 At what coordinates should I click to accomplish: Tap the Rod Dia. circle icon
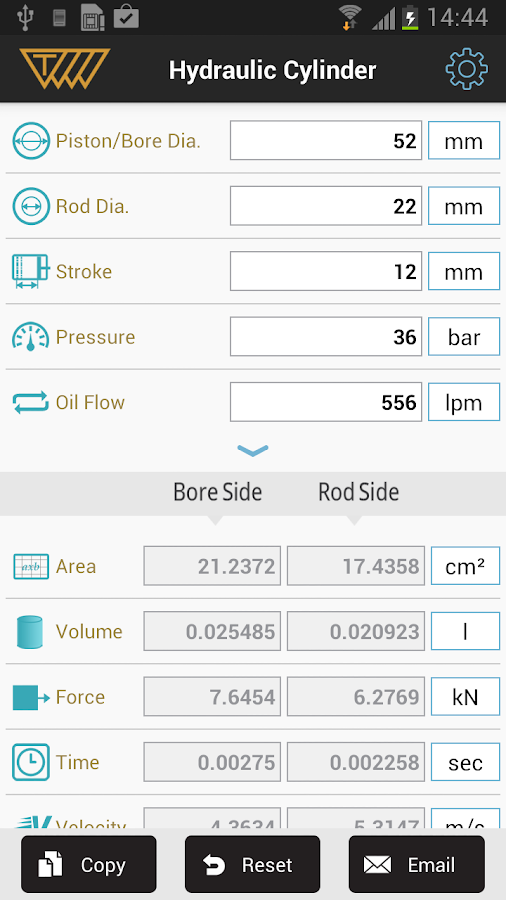pos(31,206)
